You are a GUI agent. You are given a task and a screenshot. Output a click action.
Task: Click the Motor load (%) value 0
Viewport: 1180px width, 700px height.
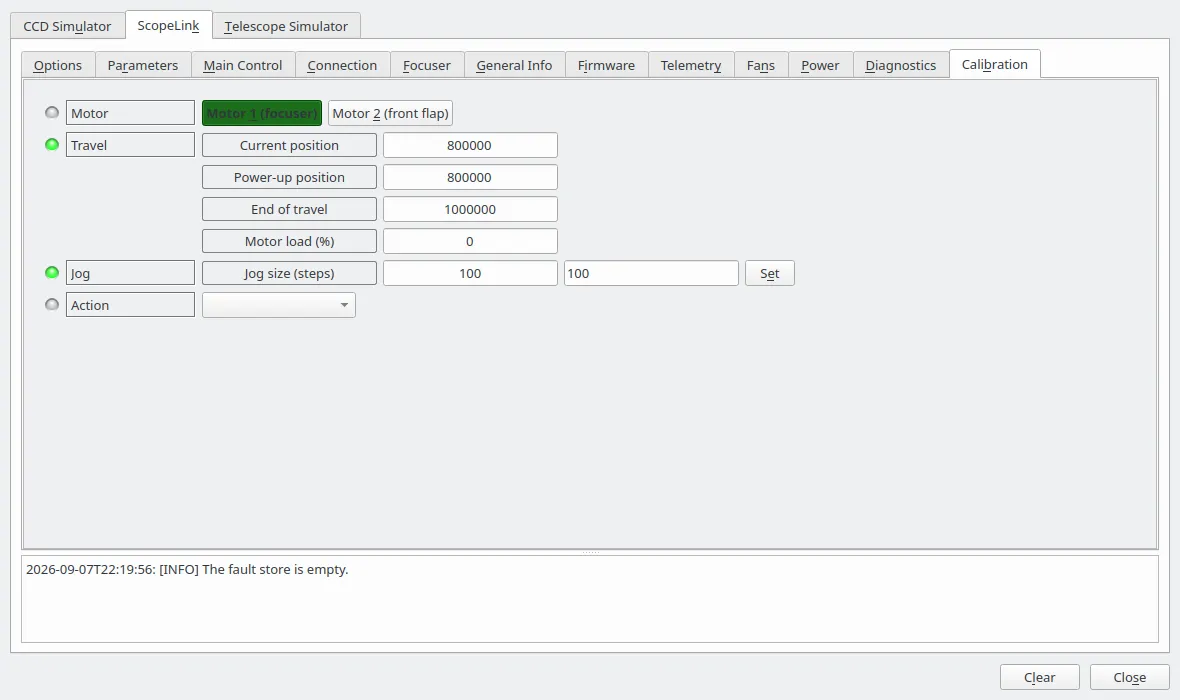point(470,241)
